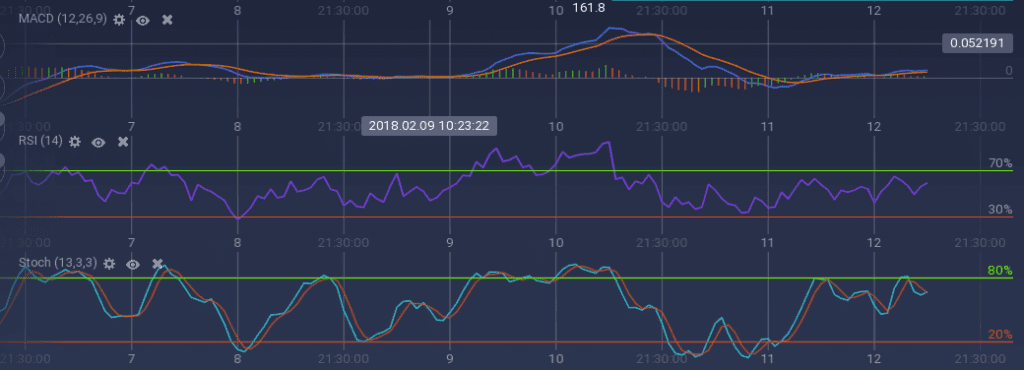Viewport: 1024px width, 370px height.
Task: Toggle Stoch indicator visibility eye
Action: pyautogui.click(x=133, y=264)
